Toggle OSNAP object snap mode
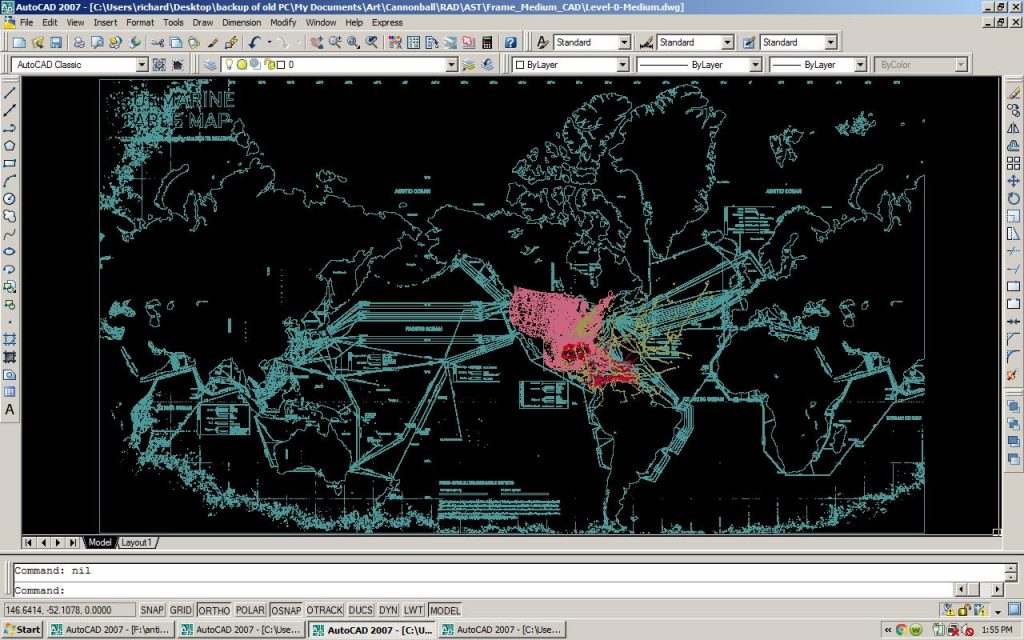Viewport: 1024px width, 640px height. 286,610
